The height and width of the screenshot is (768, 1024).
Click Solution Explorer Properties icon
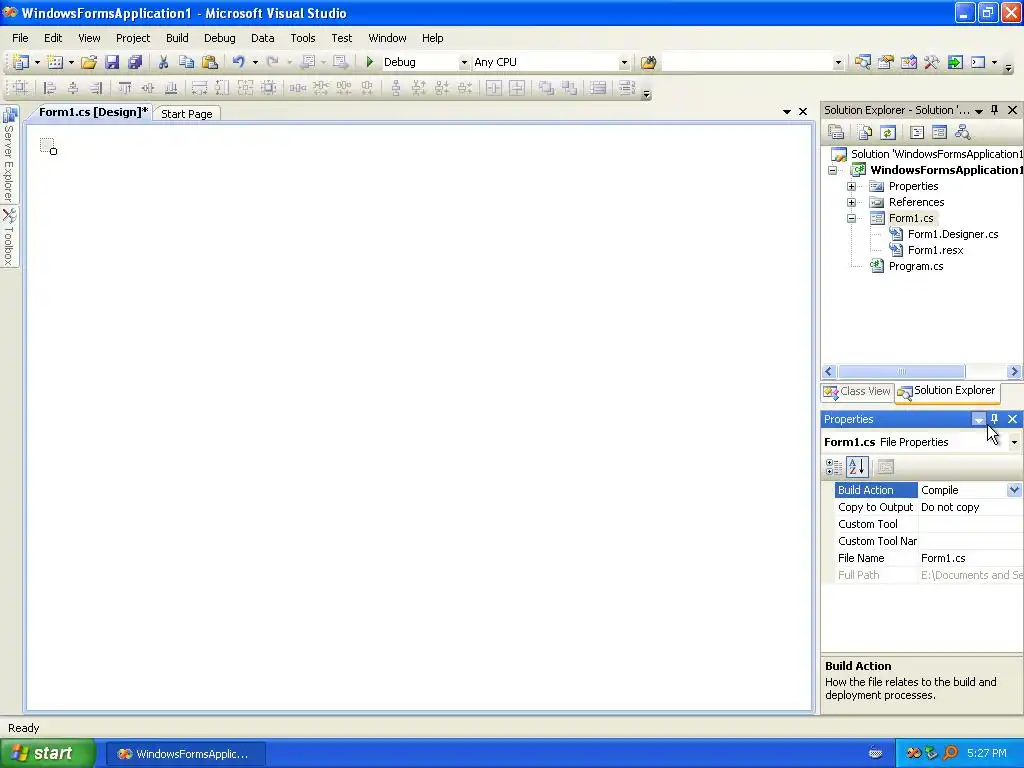click(837, 133)
